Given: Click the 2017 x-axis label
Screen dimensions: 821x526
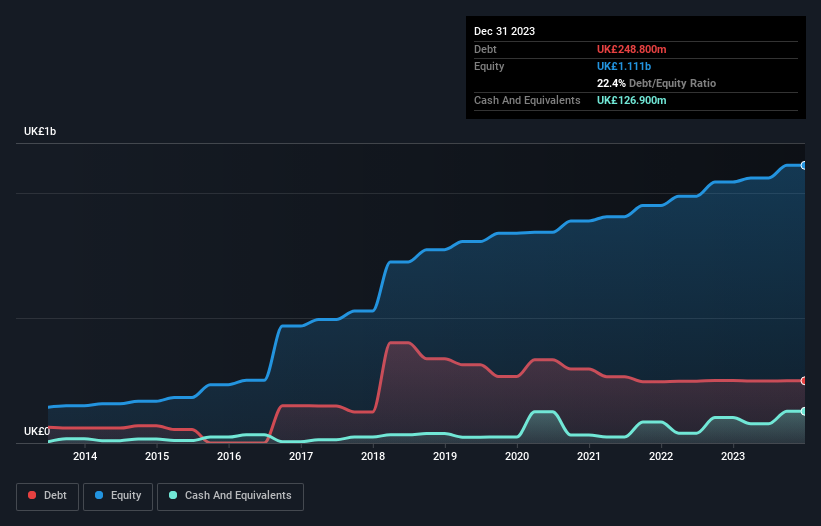Looking at the screenshot, I should point(301,456).
